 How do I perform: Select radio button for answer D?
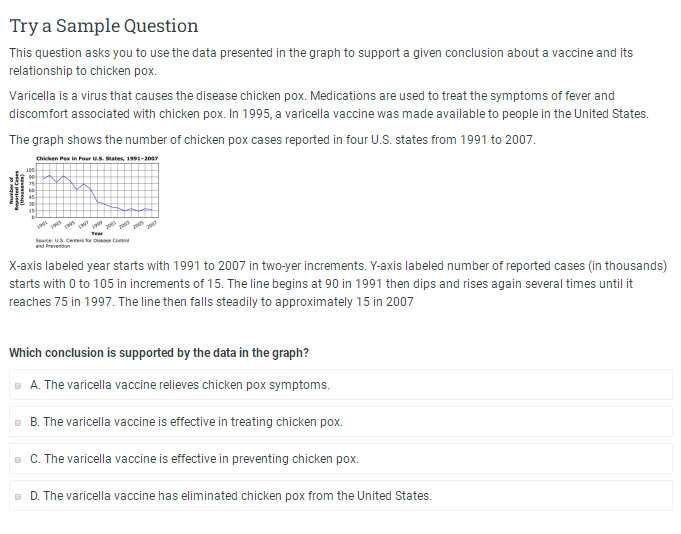click(18, 496)
